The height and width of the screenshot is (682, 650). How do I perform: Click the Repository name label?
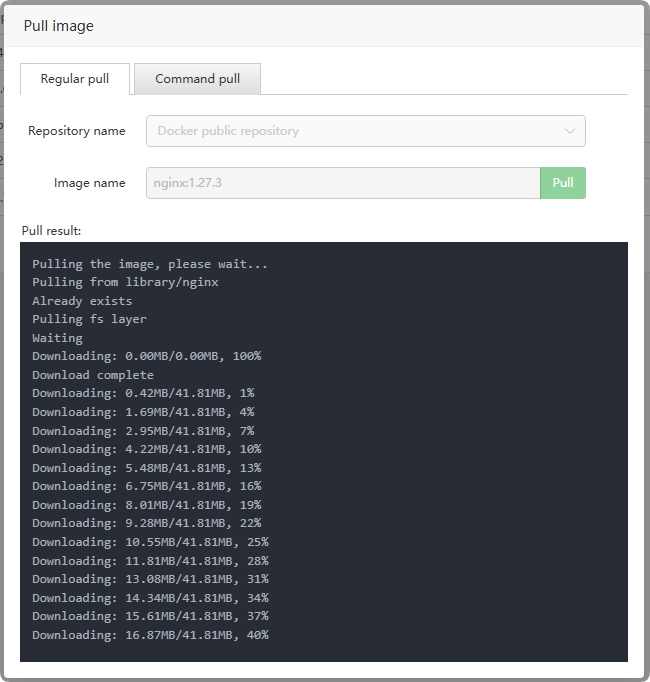[x=77, y=131]
